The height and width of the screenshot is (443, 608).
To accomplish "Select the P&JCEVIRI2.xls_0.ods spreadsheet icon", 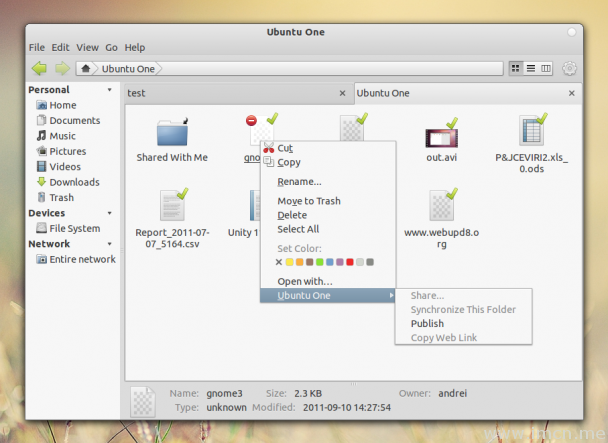I will point(532,130).
